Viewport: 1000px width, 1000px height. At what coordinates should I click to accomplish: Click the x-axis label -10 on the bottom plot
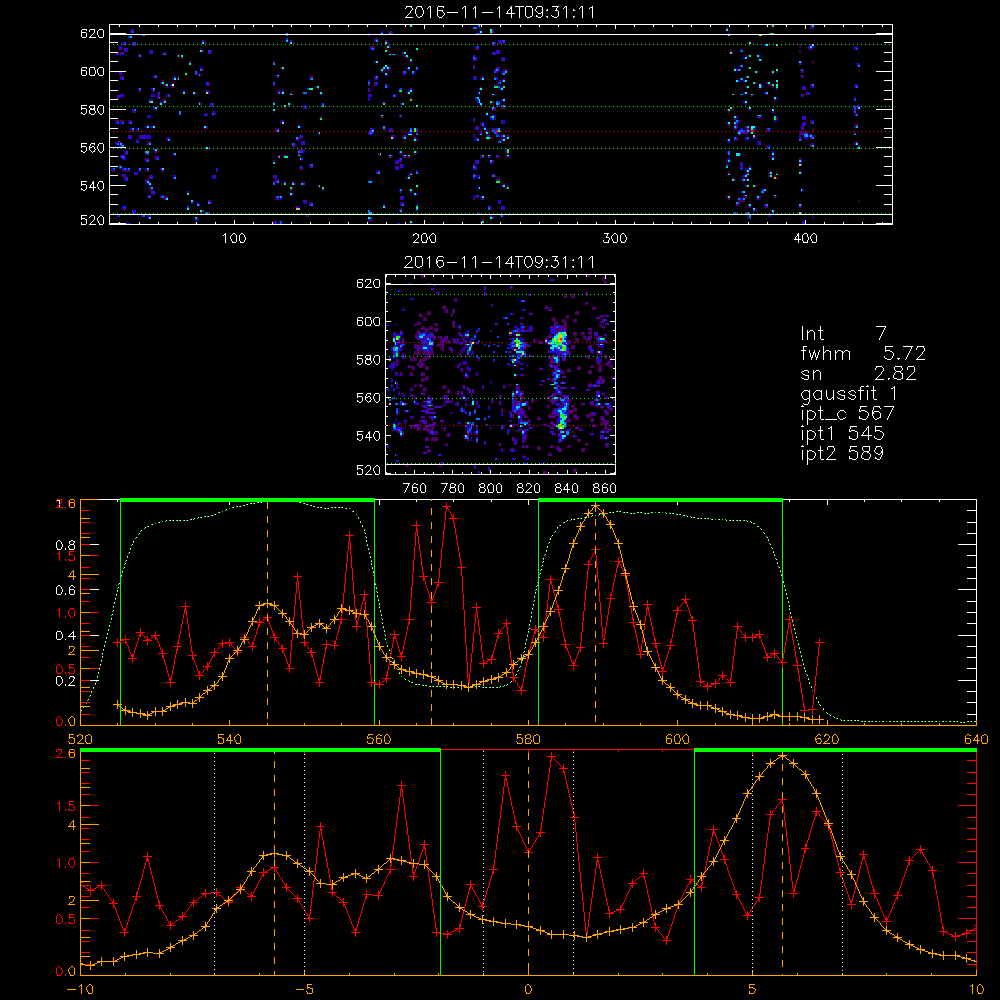click(80, 990)
